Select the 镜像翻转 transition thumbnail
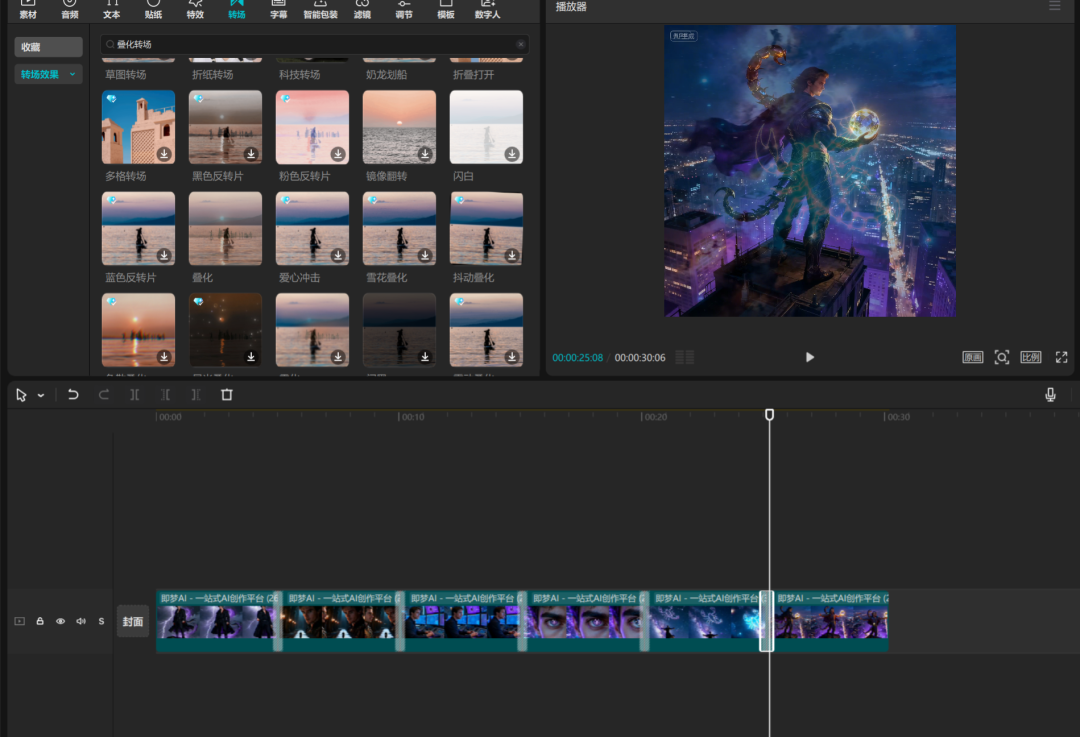Screen dimensions: 1080x737 point(399,127)
